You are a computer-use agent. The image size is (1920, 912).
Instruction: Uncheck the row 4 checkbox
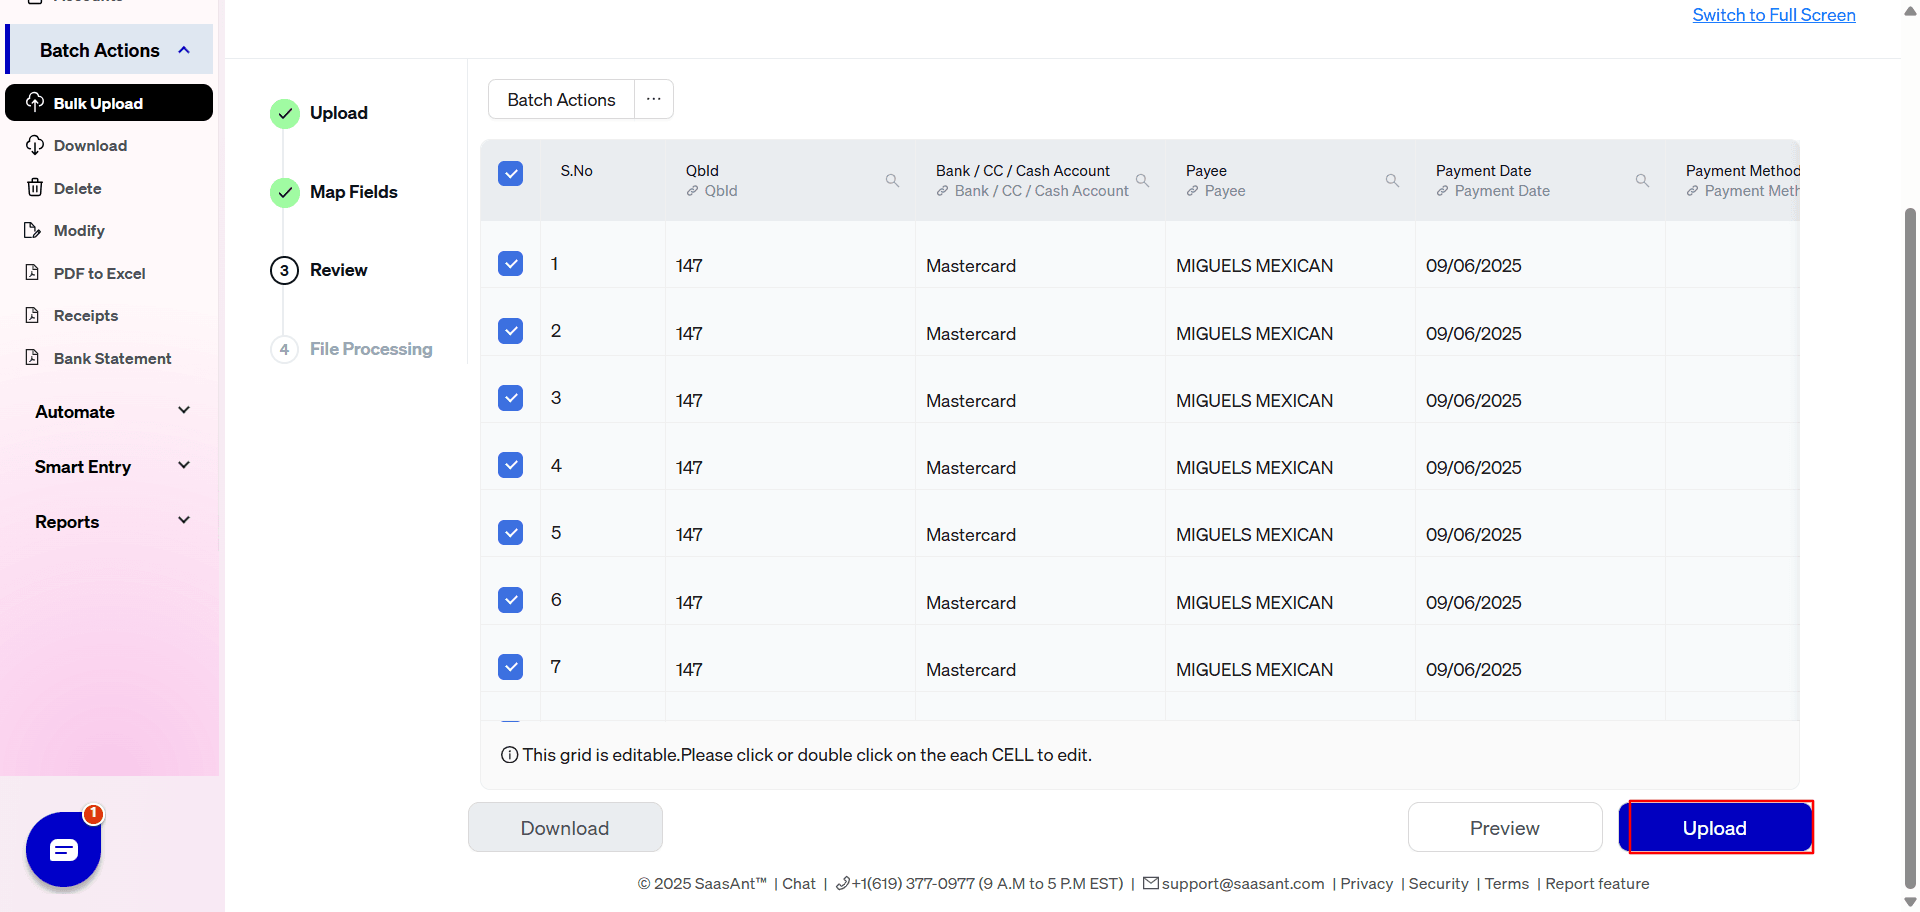(511, 465)
